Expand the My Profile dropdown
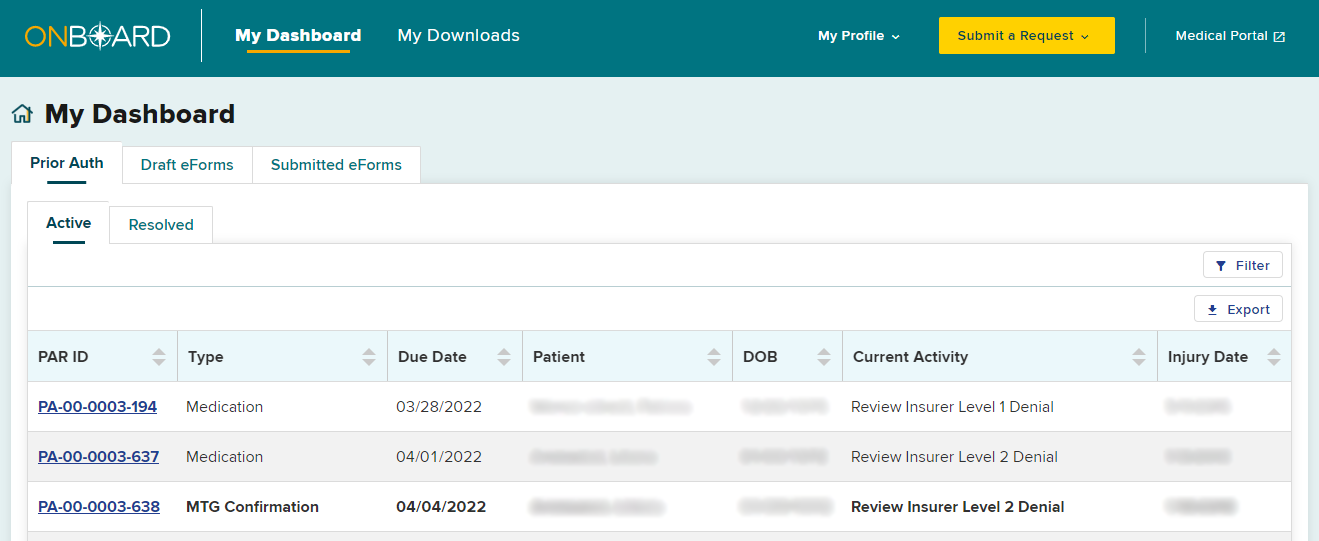 click(x=858, y=36)
